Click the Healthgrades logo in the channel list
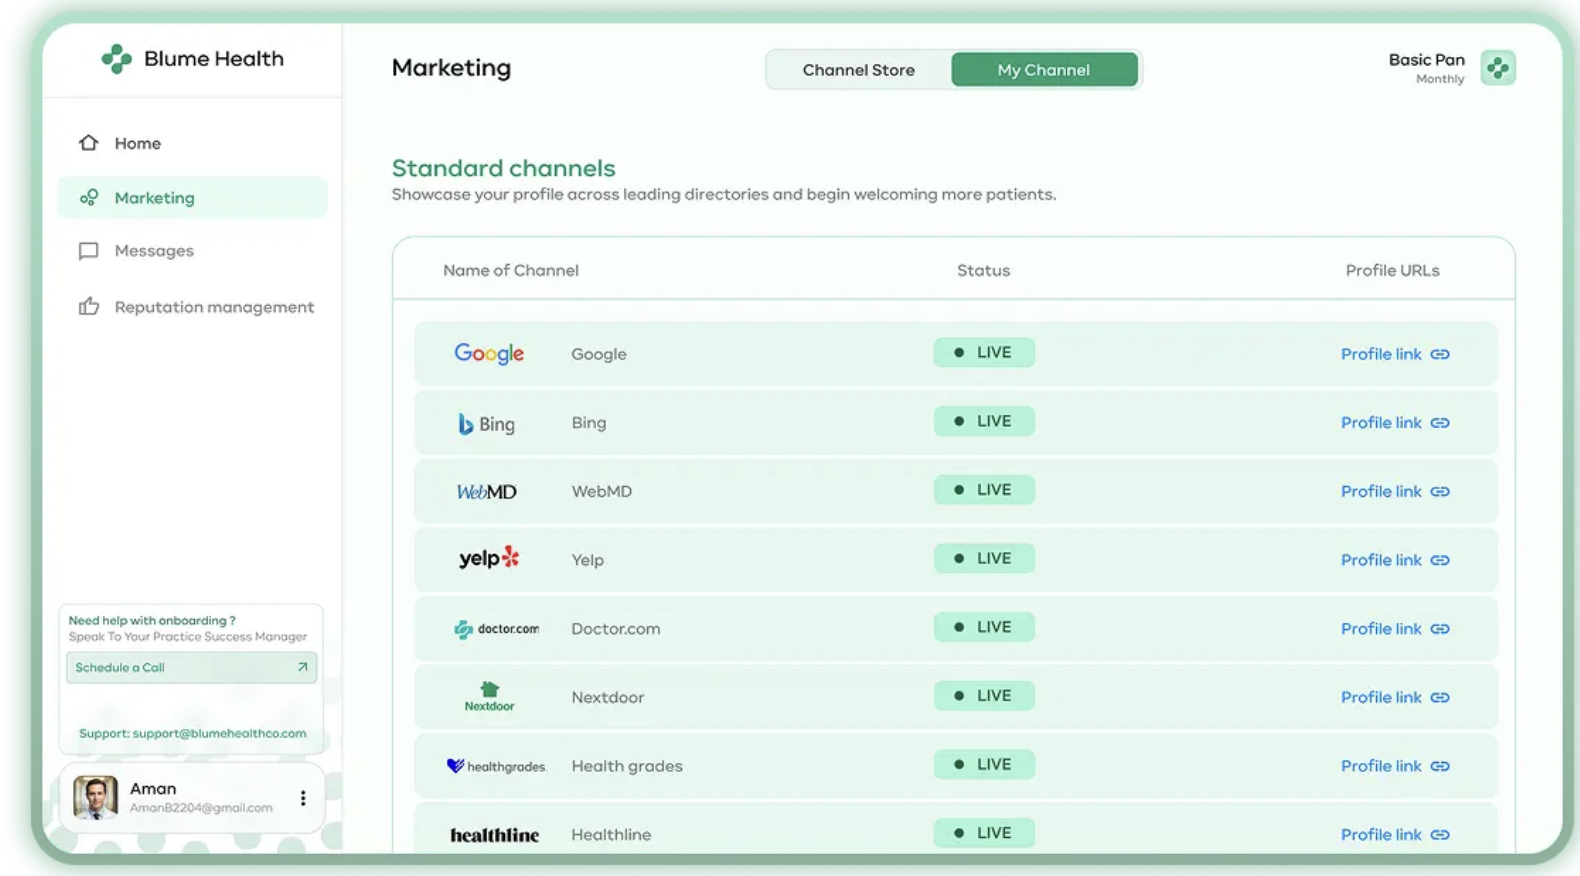Screen dimensions: 1580x876 click(x=496, y=766)
